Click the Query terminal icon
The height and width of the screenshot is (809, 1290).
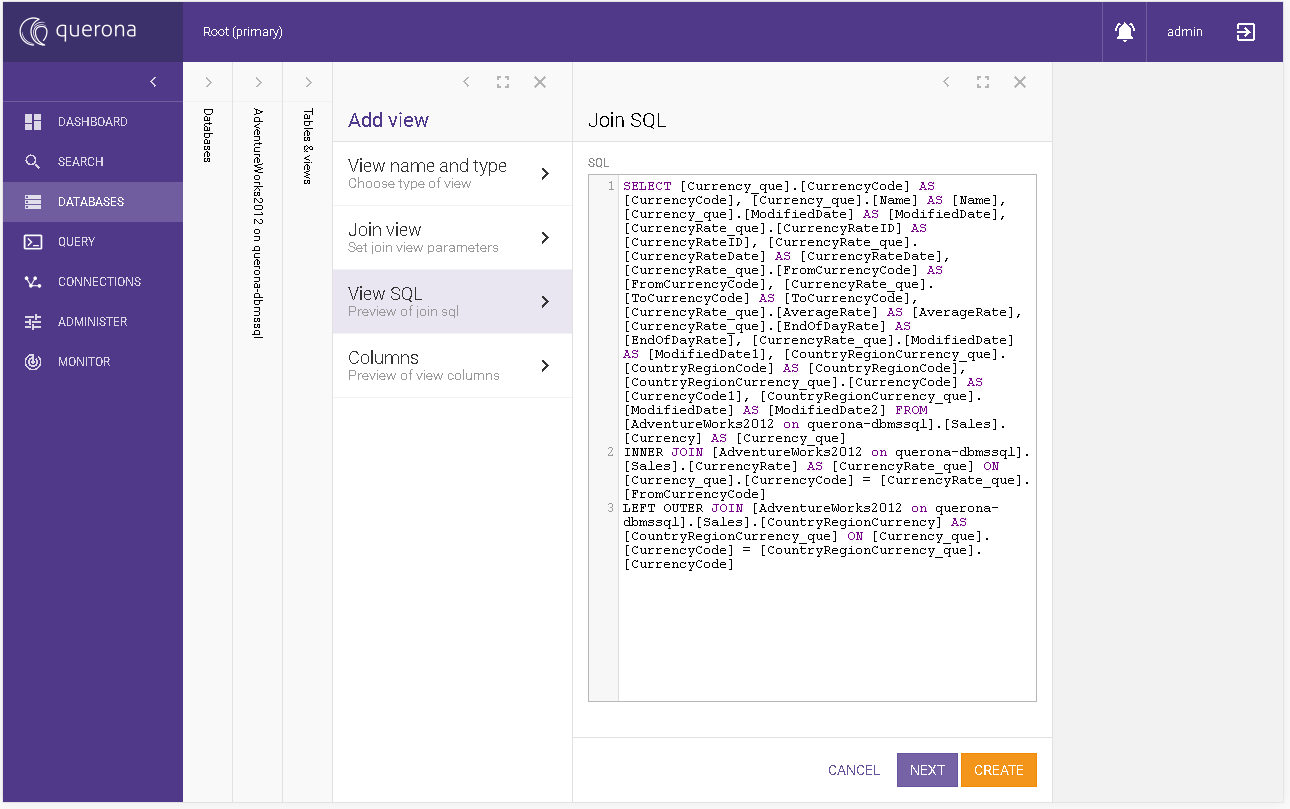[x=33, y=242]
